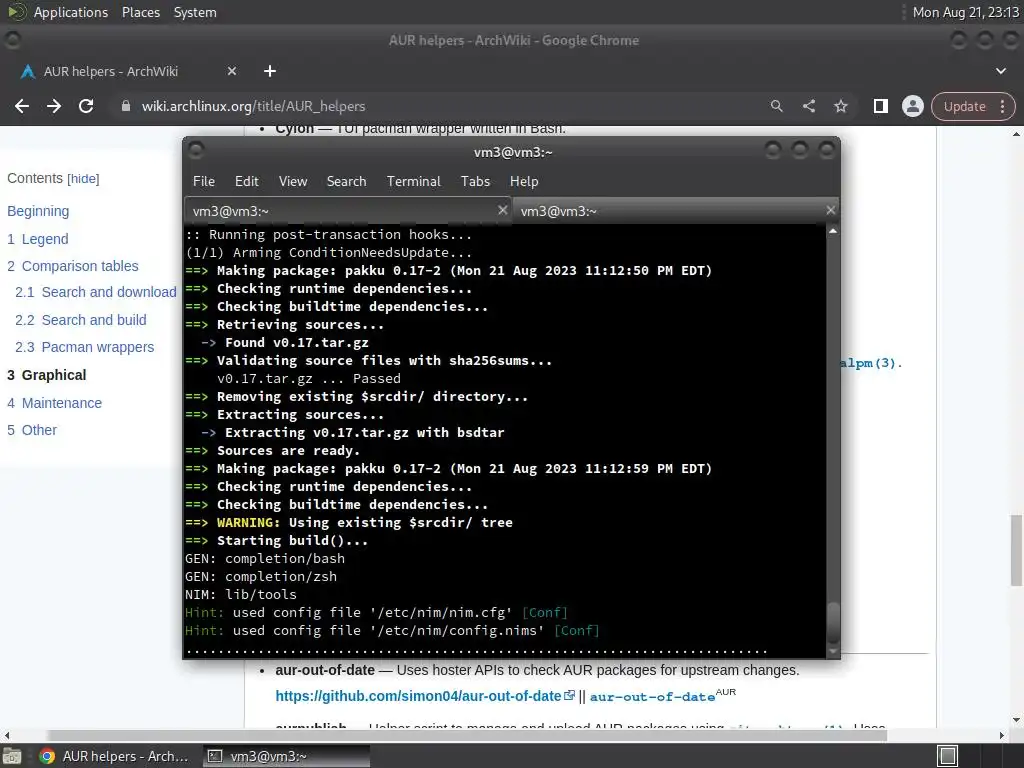
Task: Open terminal Tabs menu
Action: click(475, 182)
